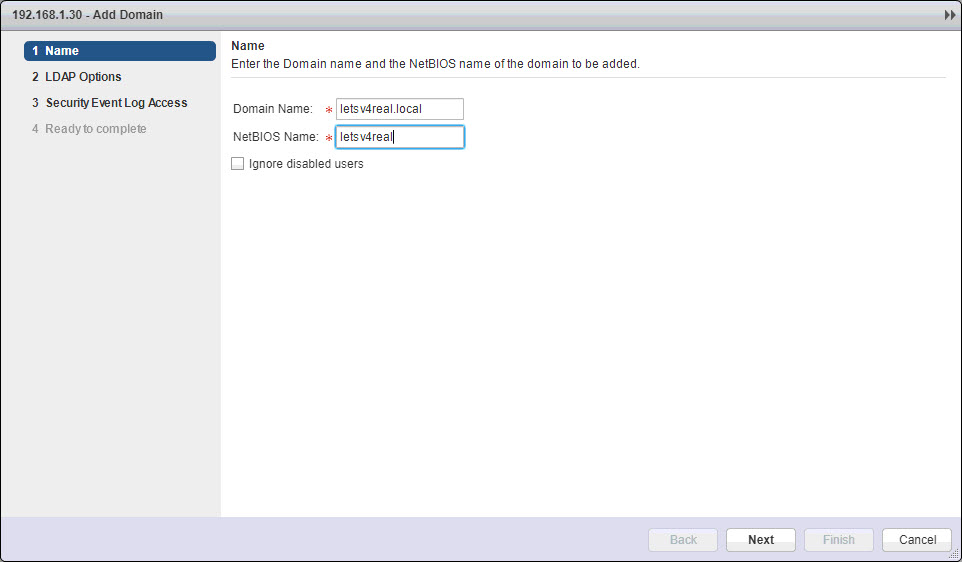Viewport: 962px width, 562px height.
Task: Click the 'Domain Name:' field label
Action: (273, 109)
